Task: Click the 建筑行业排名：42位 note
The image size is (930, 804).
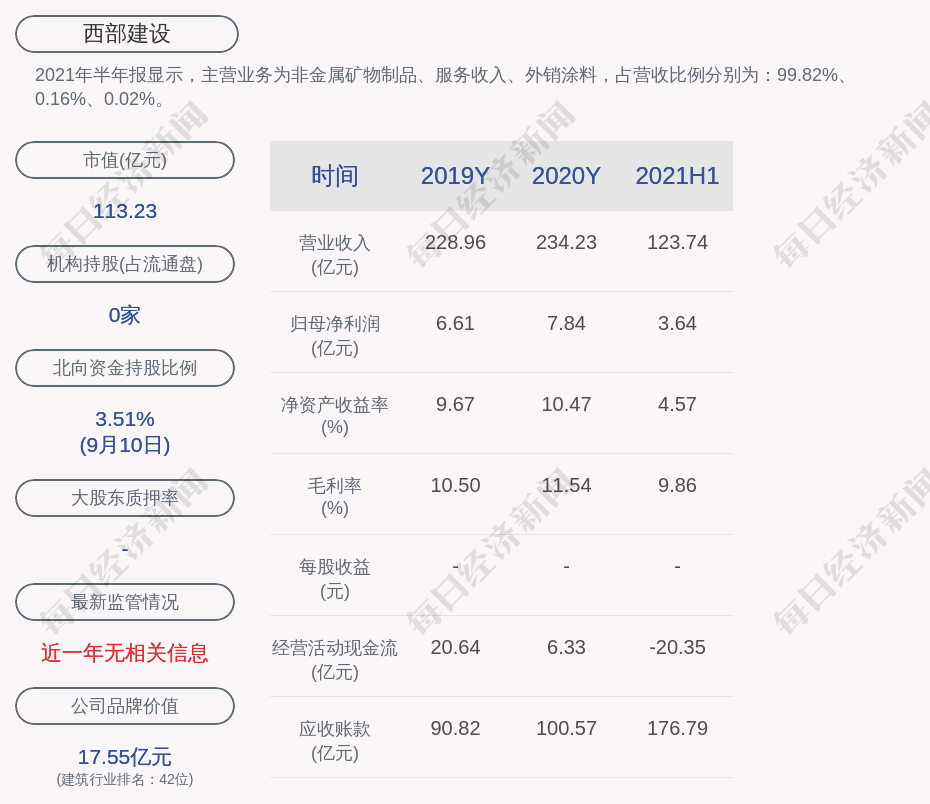Action: point(125,779)
